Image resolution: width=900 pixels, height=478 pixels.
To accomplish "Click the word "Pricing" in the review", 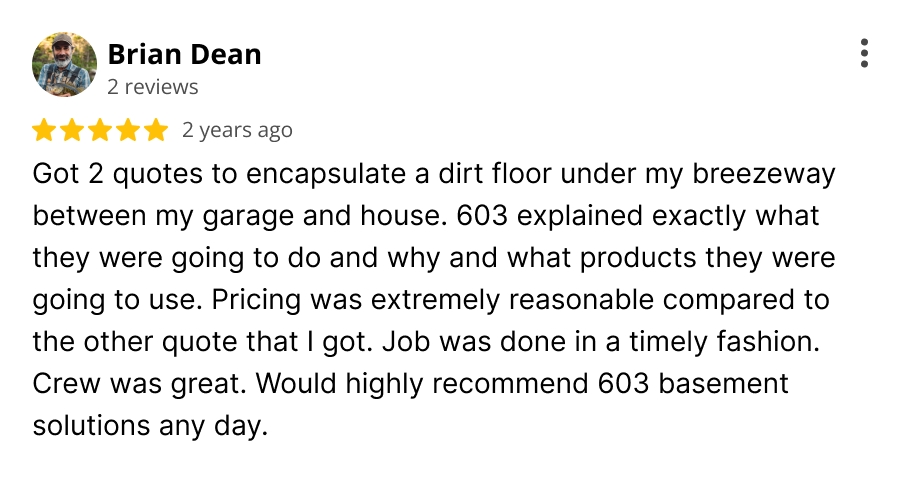I will (256, 300).
